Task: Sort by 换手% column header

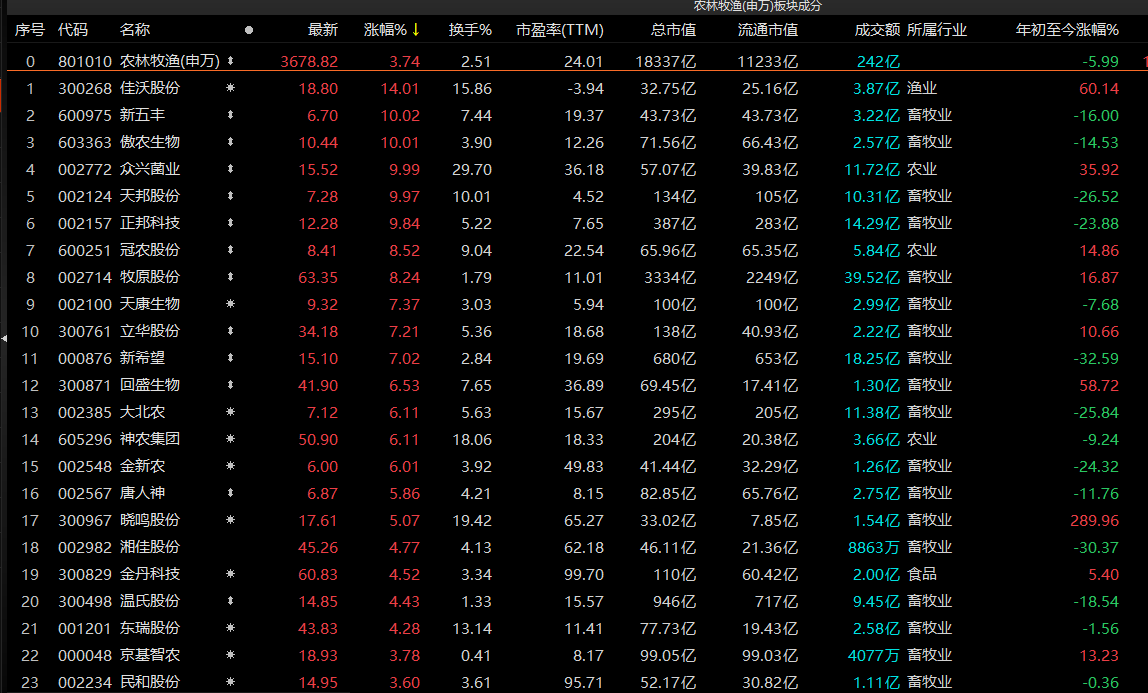Action: coord(470,30)
